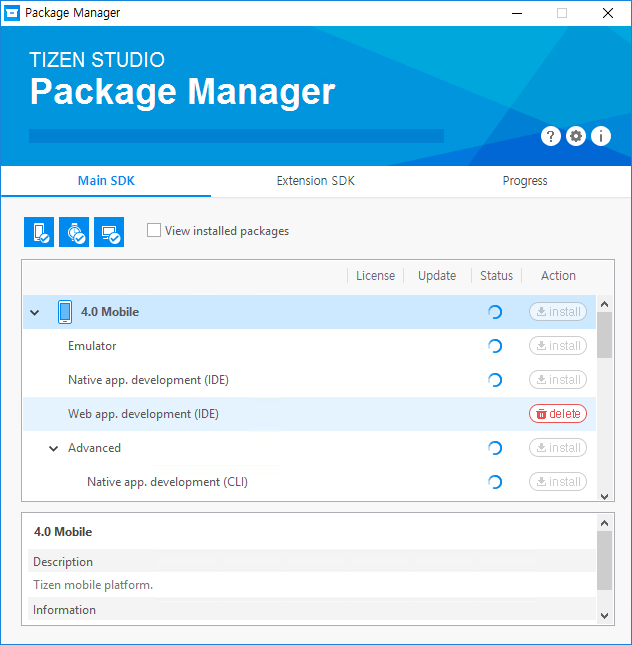The image size is (632, 645).
Task: Click the mobile profile filter icon
Action: (x=39, y=232)
